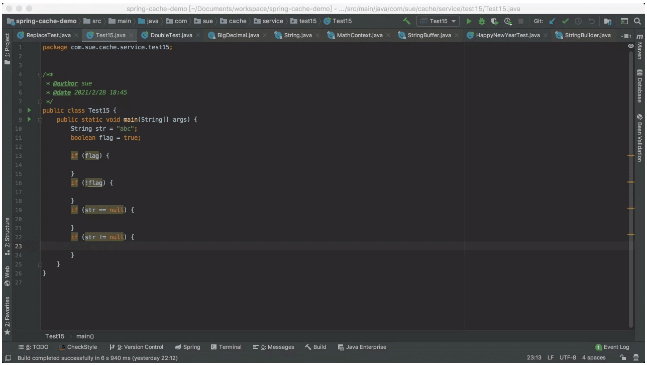Open the Java Enterprise tool window
Viewport: 647px width, 365px height.
tap(362, 347)
